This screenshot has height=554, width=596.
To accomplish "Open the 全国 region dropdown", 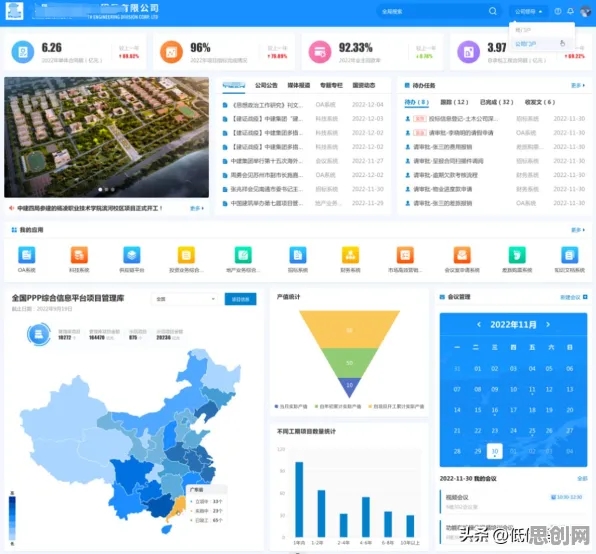I will [x=185, y=299].
